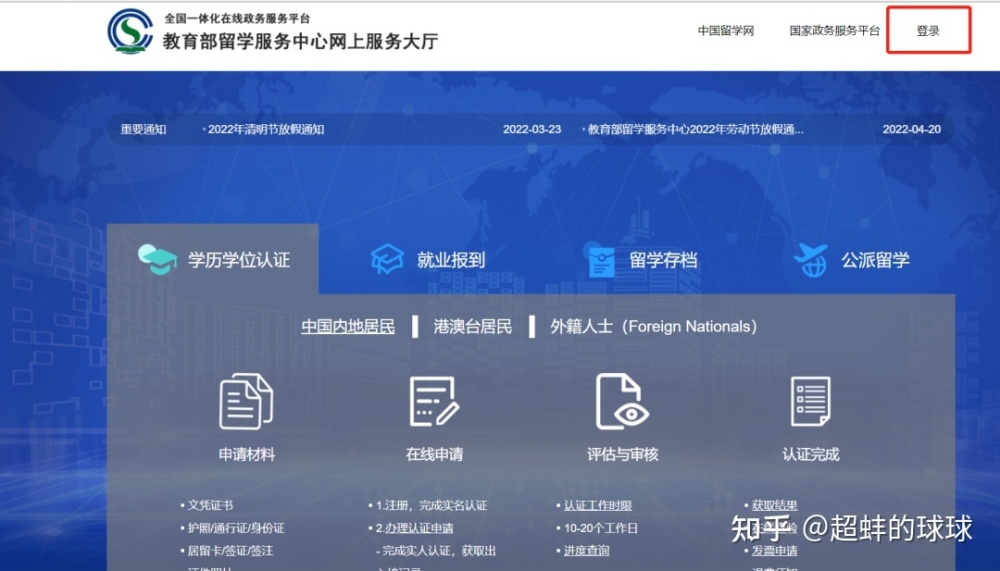Click the documents icon above 申请材料
Image resolution: width=1000 pixels, height=571 pixels.
[x=246, y=401]
